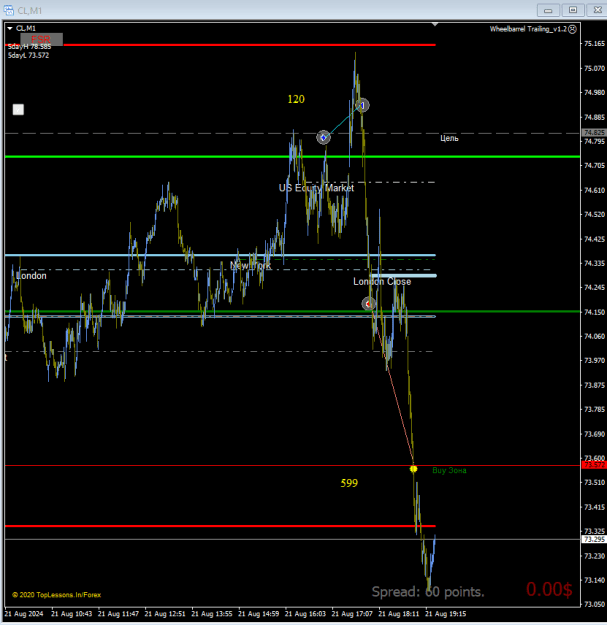This screenshot has height=625, width=607.
Task: Select the yellow '120' points label
Action: point(296,99)
